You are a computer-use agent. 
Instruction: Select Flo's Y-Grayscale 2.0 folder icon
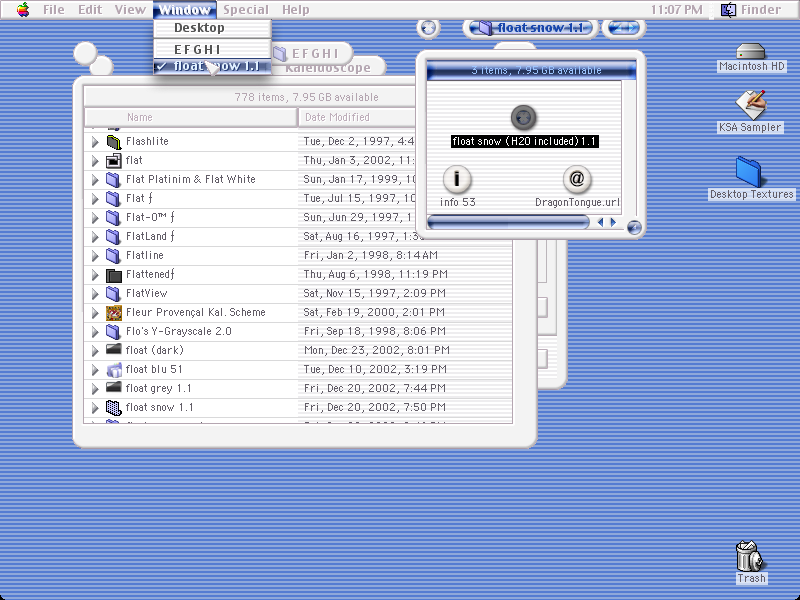114,332
